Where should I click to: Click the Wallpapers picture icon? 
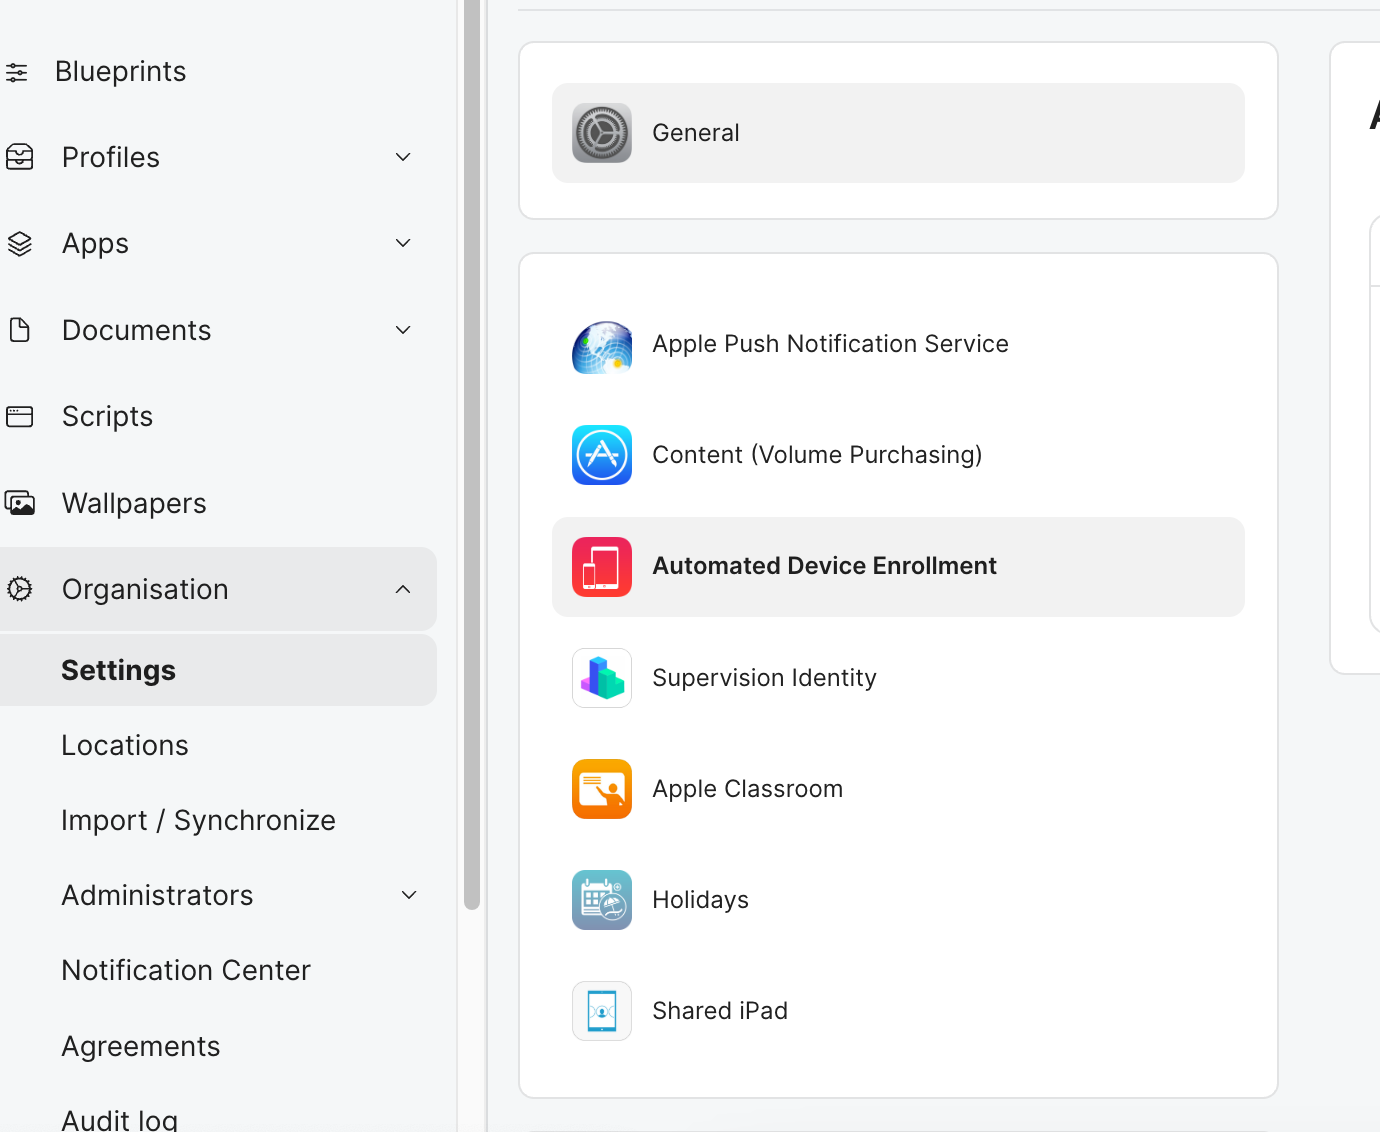19,503
